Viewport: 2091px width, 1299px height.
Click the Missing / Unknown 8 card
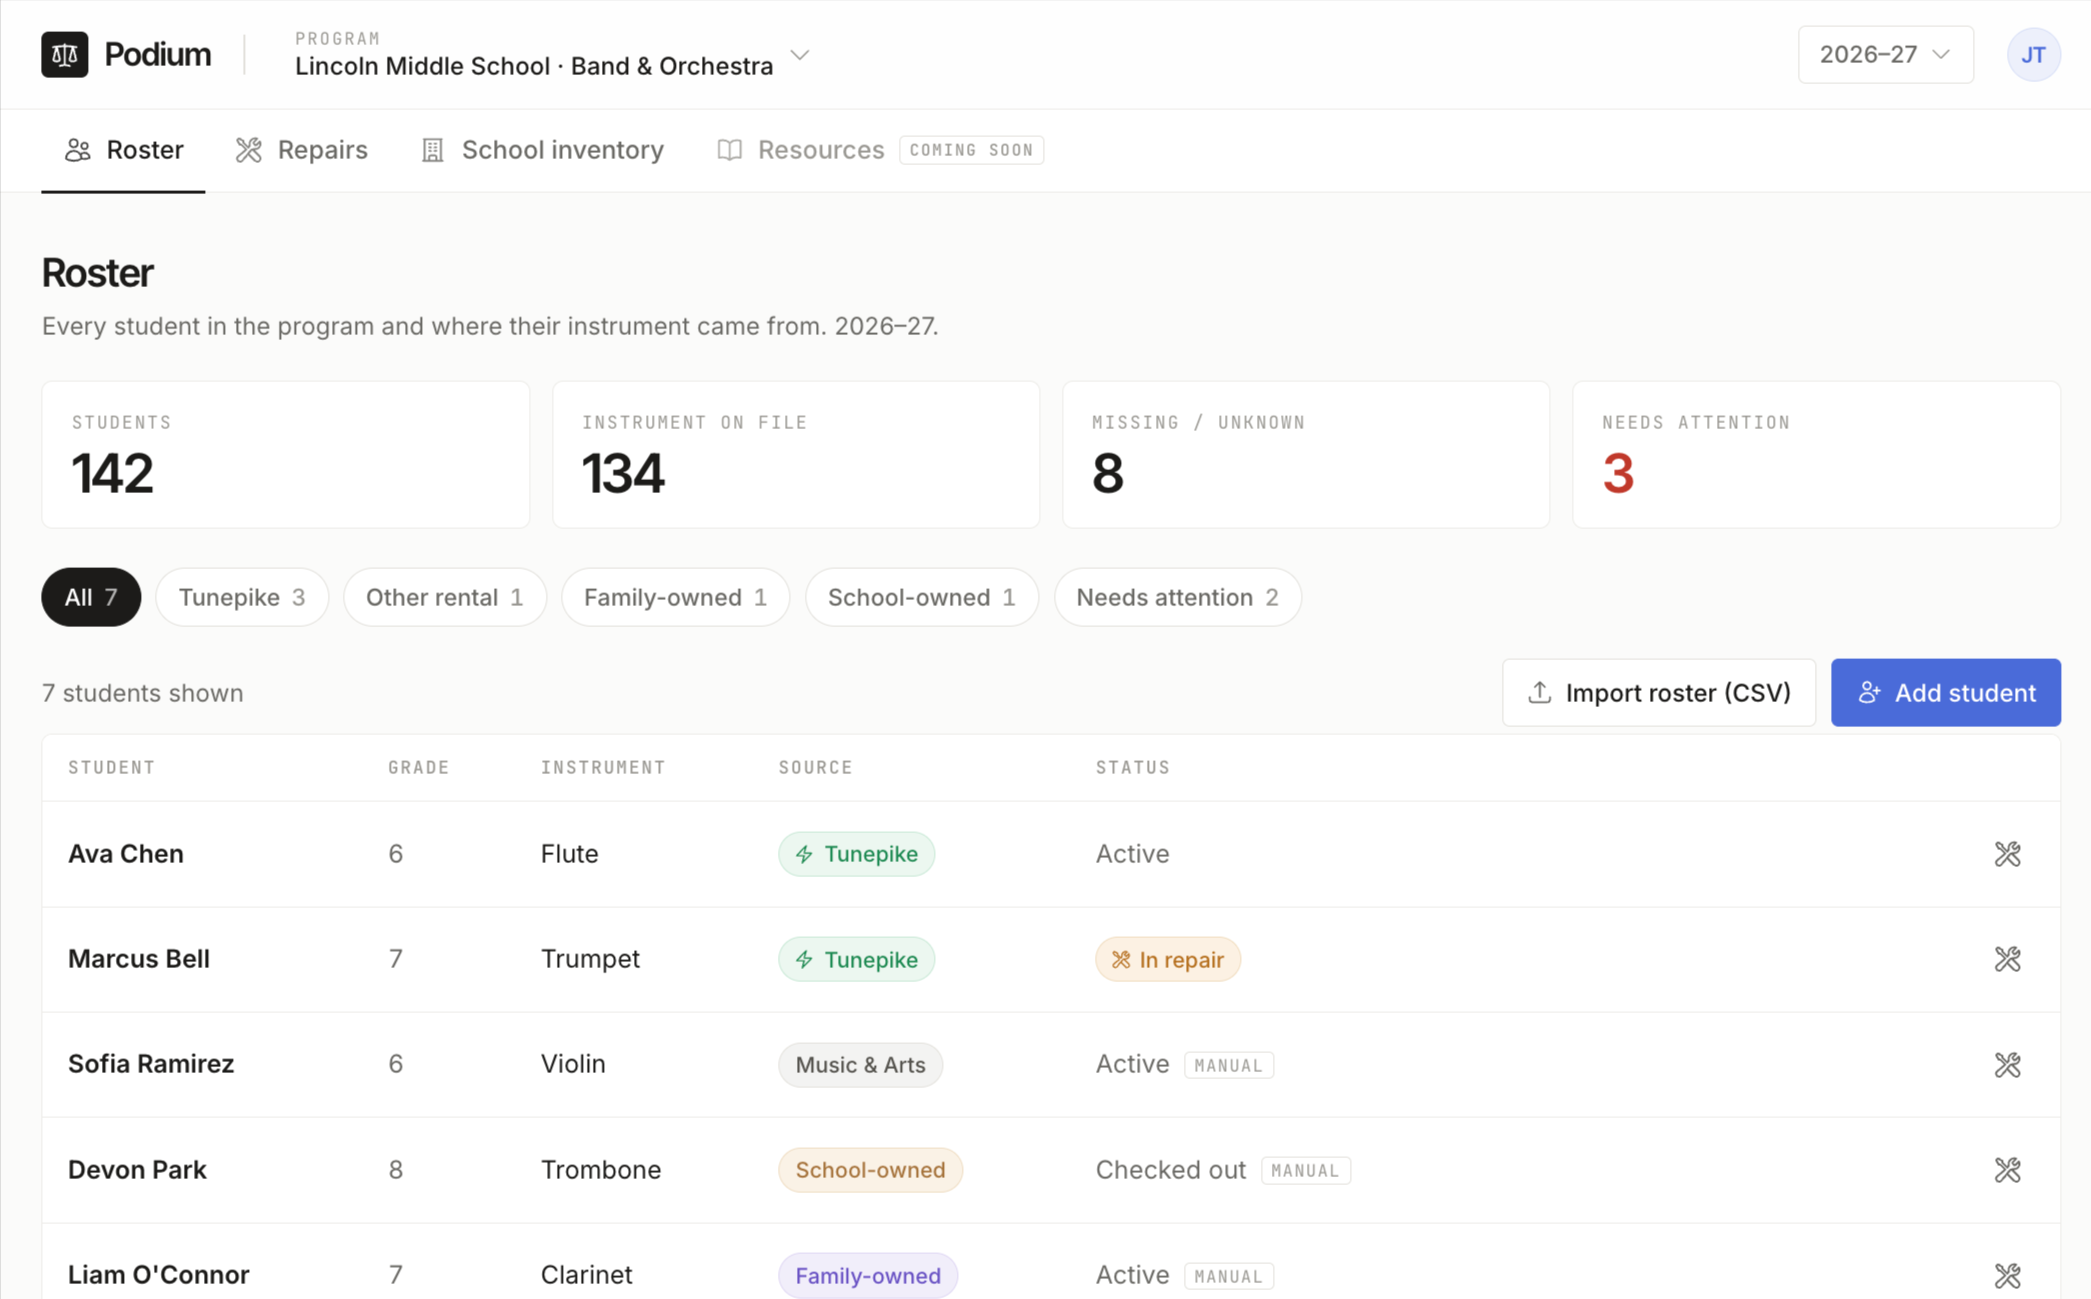tap(1306, 454)
